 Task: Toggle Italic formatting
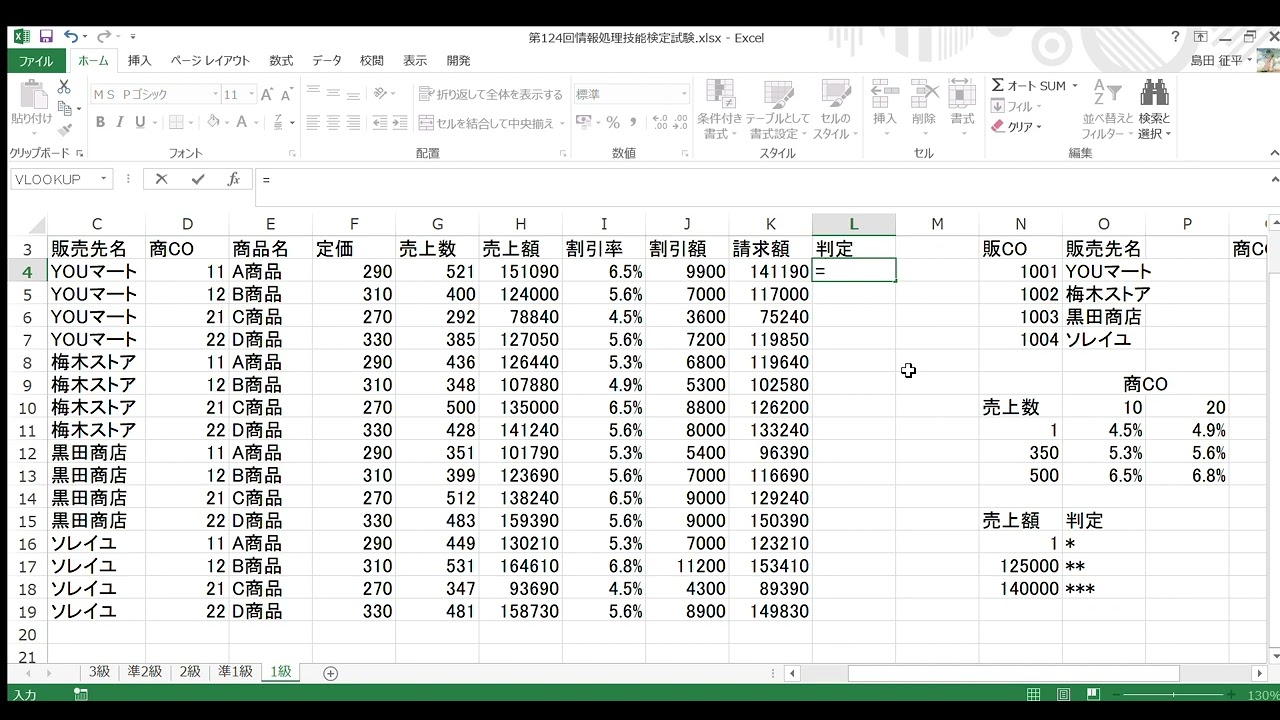coord(120,123)
